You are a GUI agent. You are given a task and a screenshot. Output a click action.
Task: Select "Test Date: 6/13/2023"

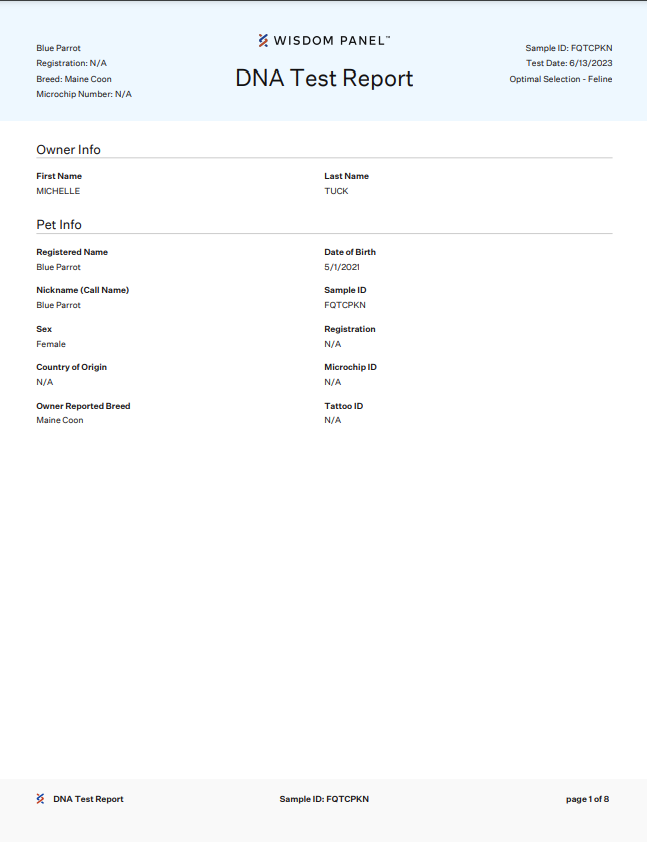tap(569, 63)
